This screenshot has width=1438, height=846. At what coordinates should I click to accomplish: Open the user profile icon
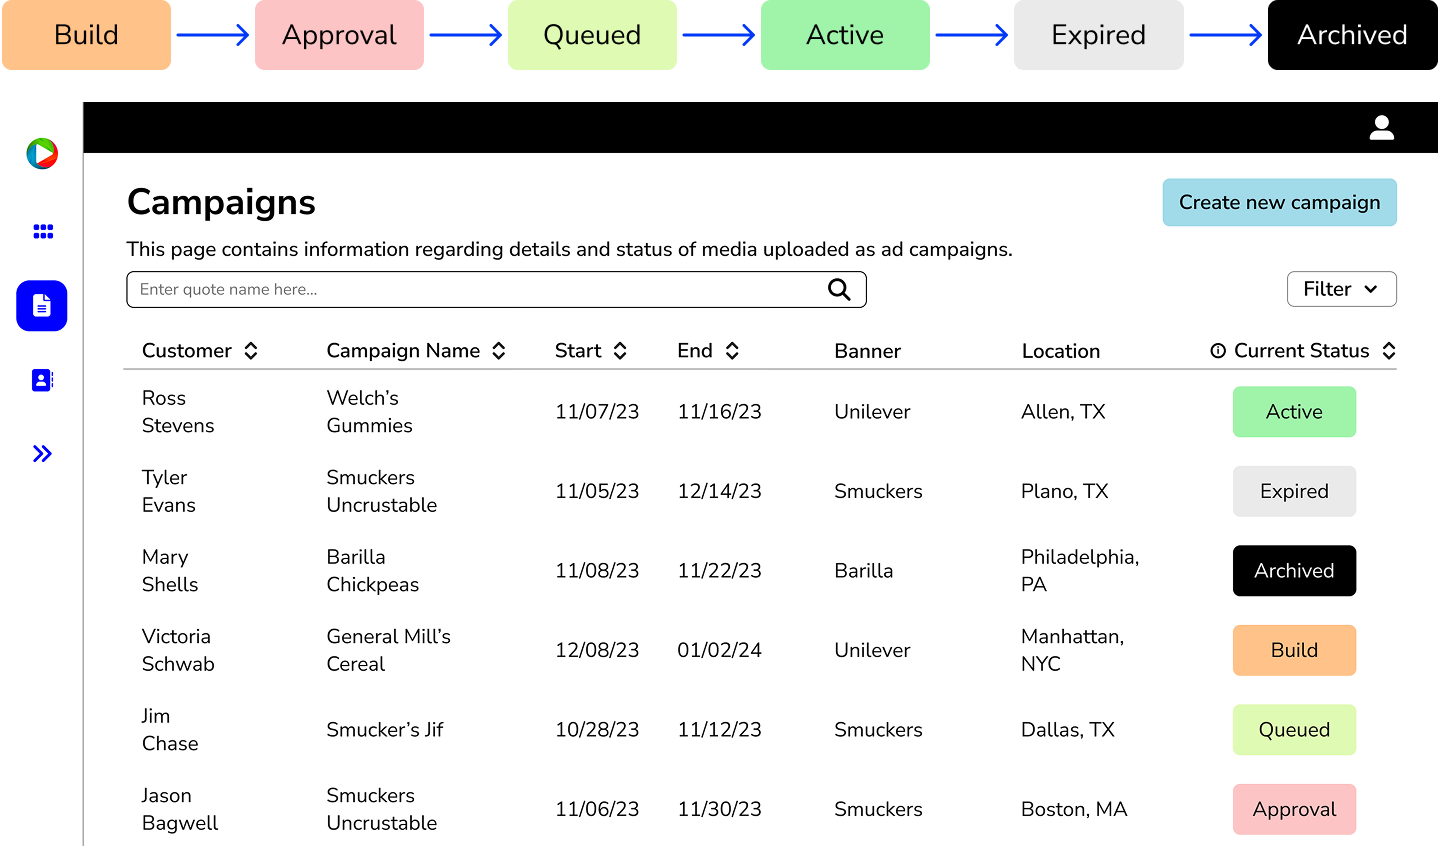click(x=1382, y=128)
